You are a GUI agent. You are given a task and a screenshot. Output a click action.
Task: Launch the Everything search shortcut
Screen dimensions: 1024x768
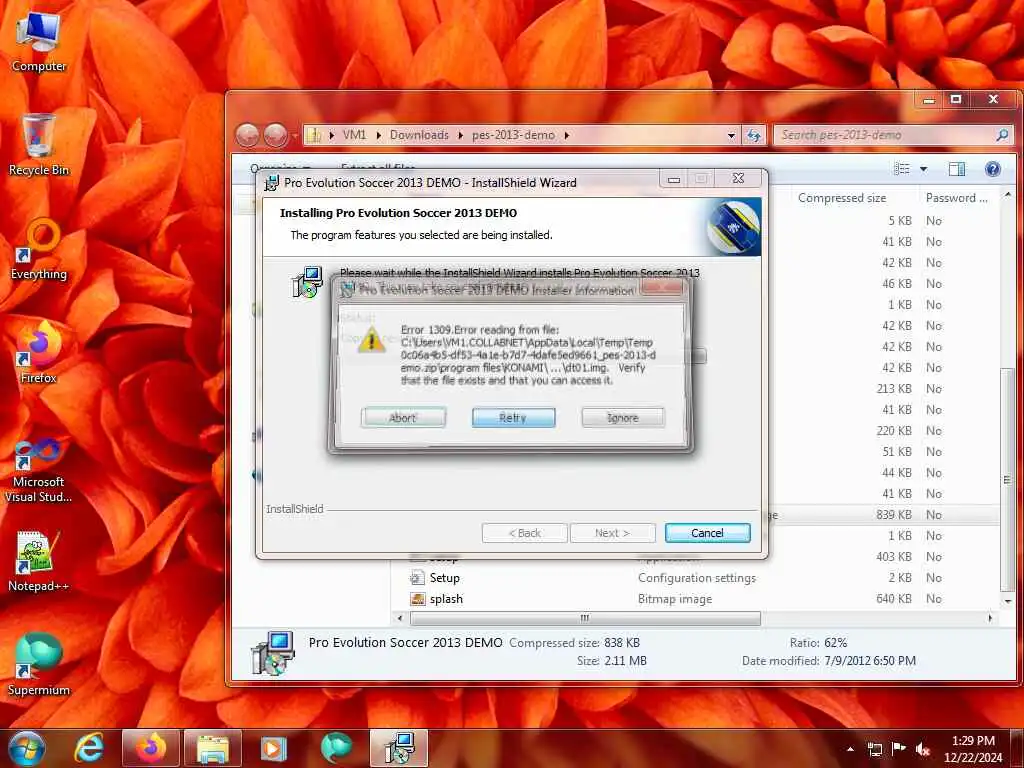point(39,249)
